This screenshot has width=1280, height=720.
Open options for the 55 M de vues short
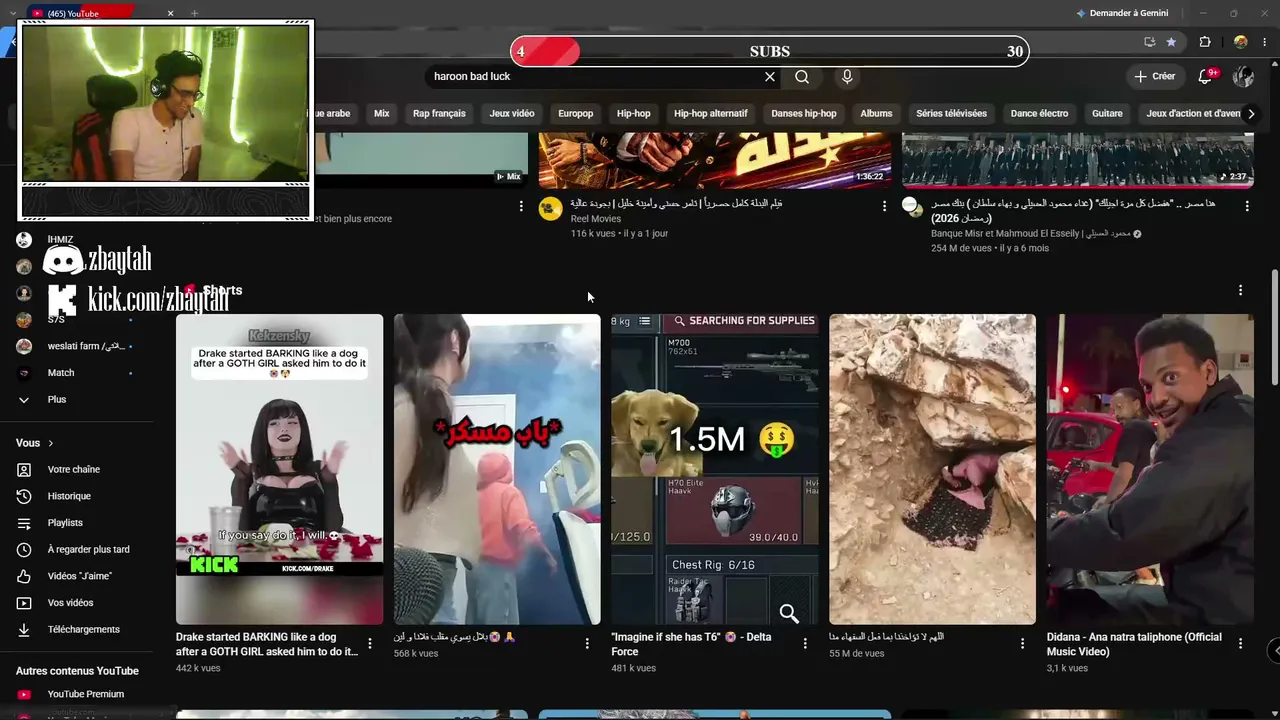[1022, 644]
